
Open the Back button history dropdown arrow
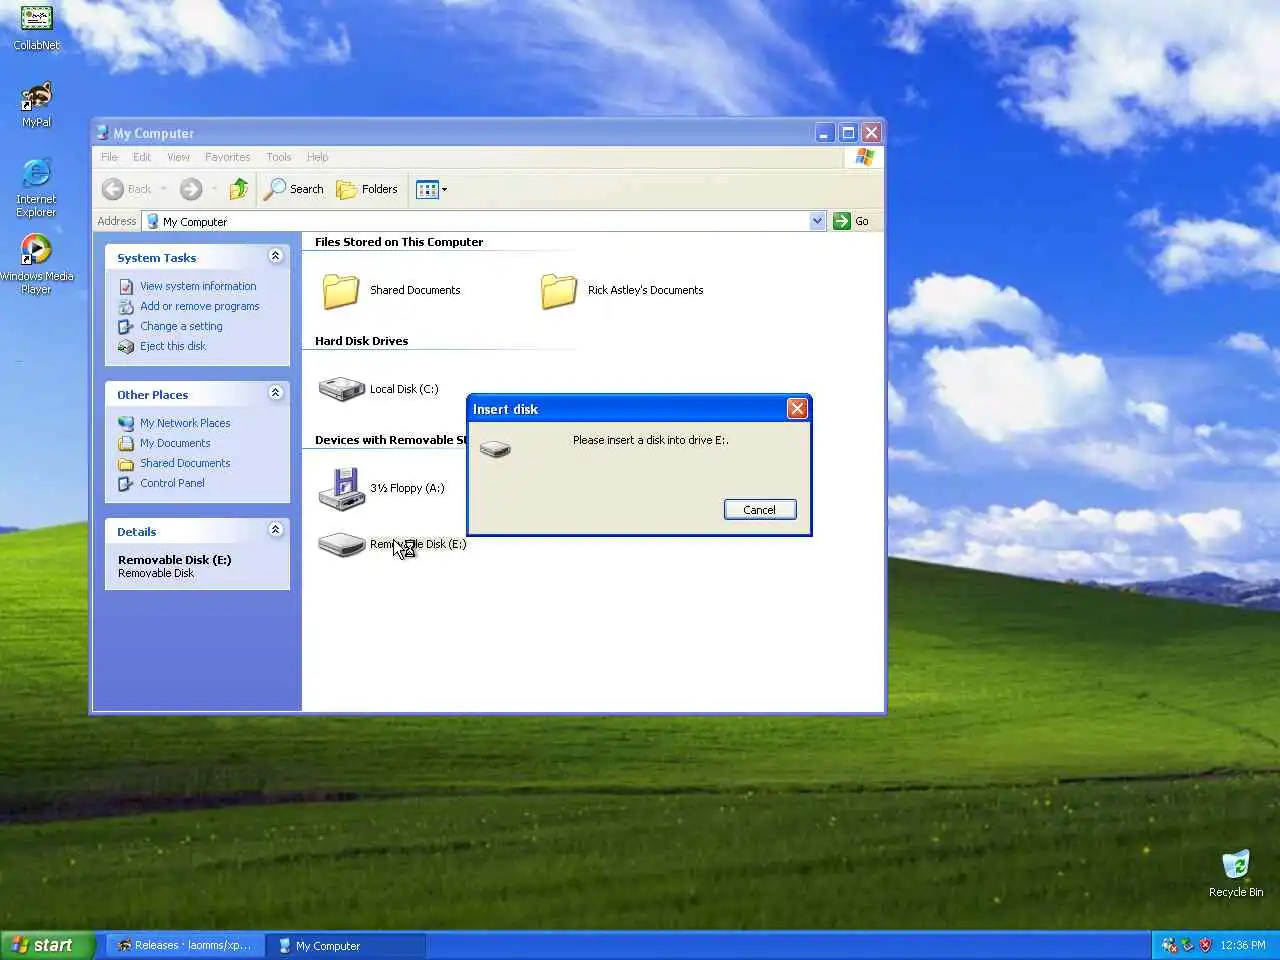click(164, 189)
